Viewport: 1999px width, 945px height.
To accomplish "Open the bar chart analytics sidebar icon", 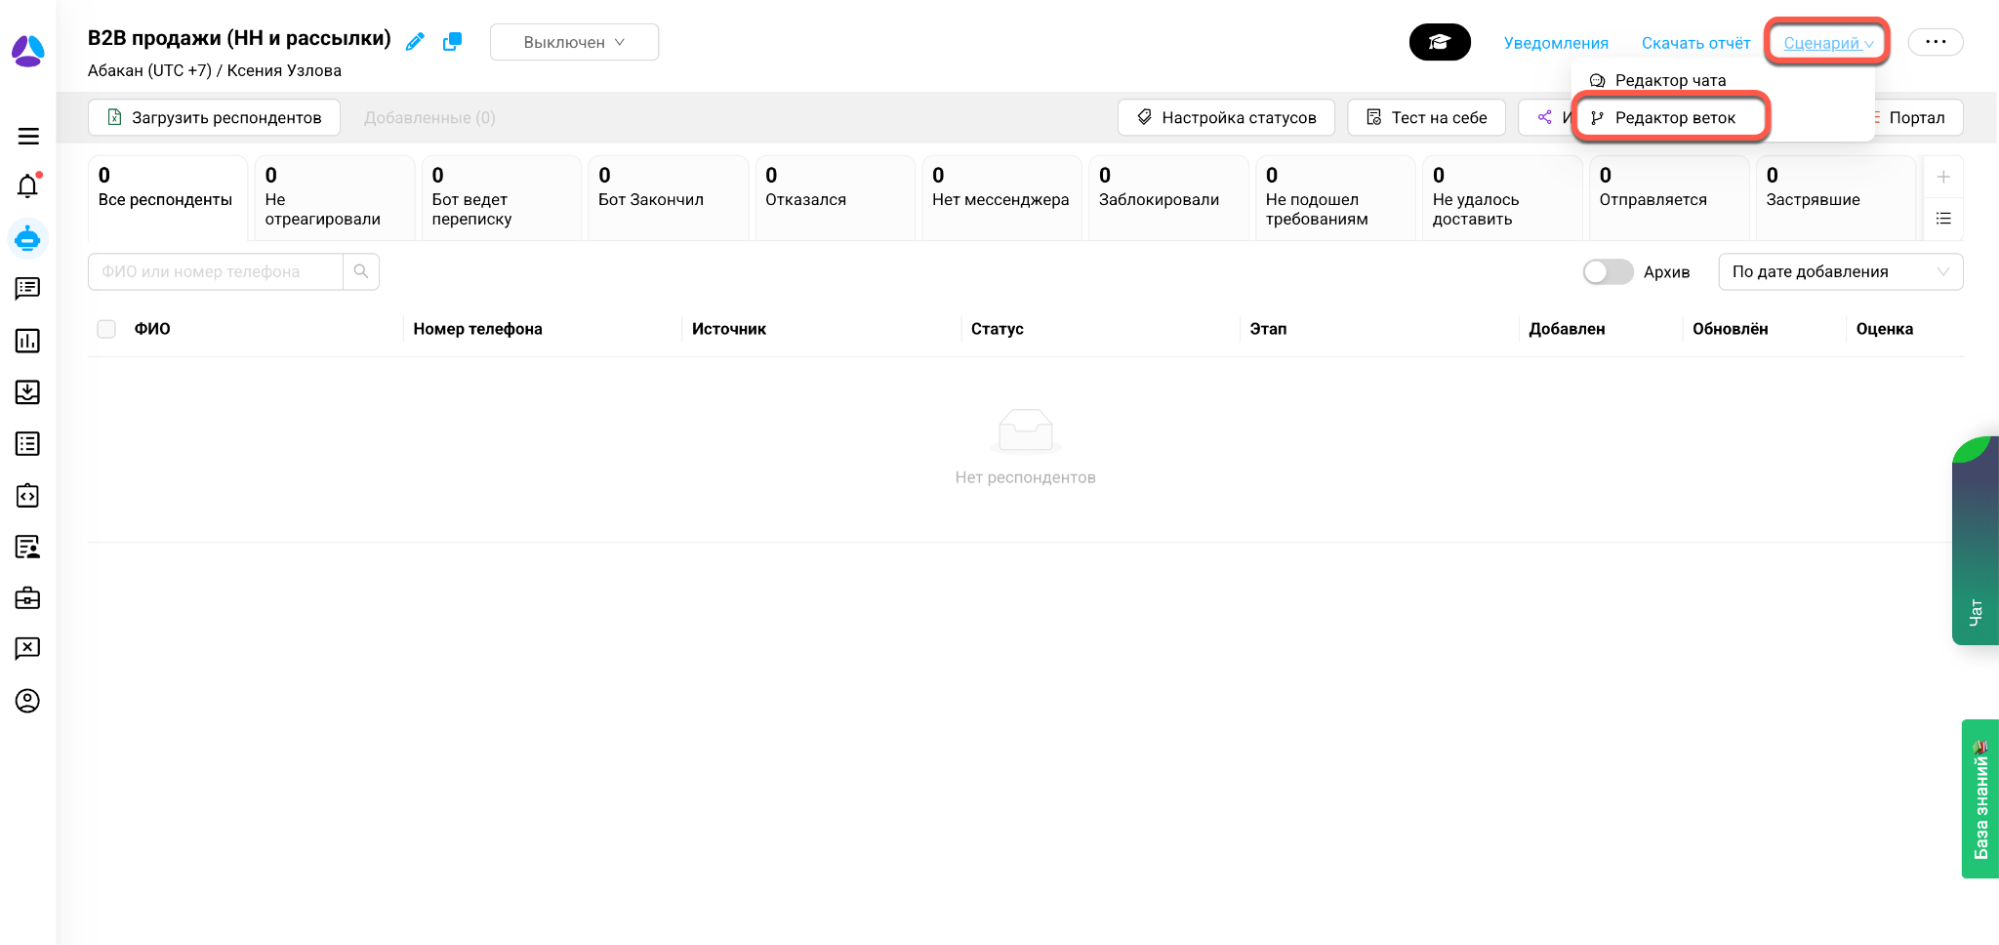I will pyautogui.click(x=28, y=341).
